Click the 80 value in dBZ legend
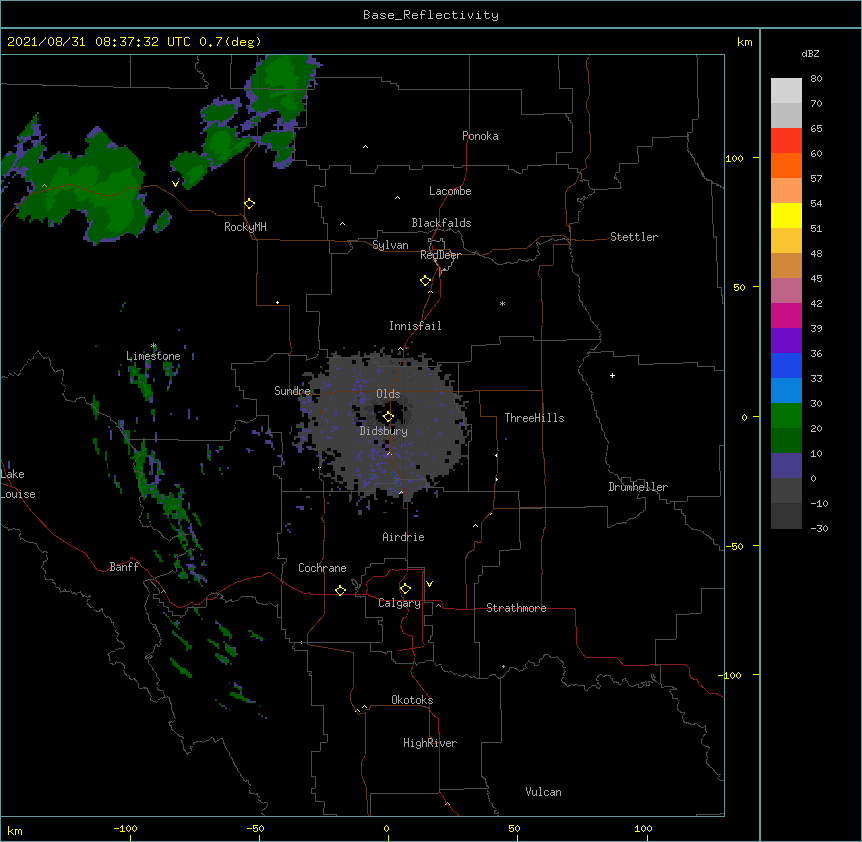This screenshot has width=862, height=842. click(816, 79)
